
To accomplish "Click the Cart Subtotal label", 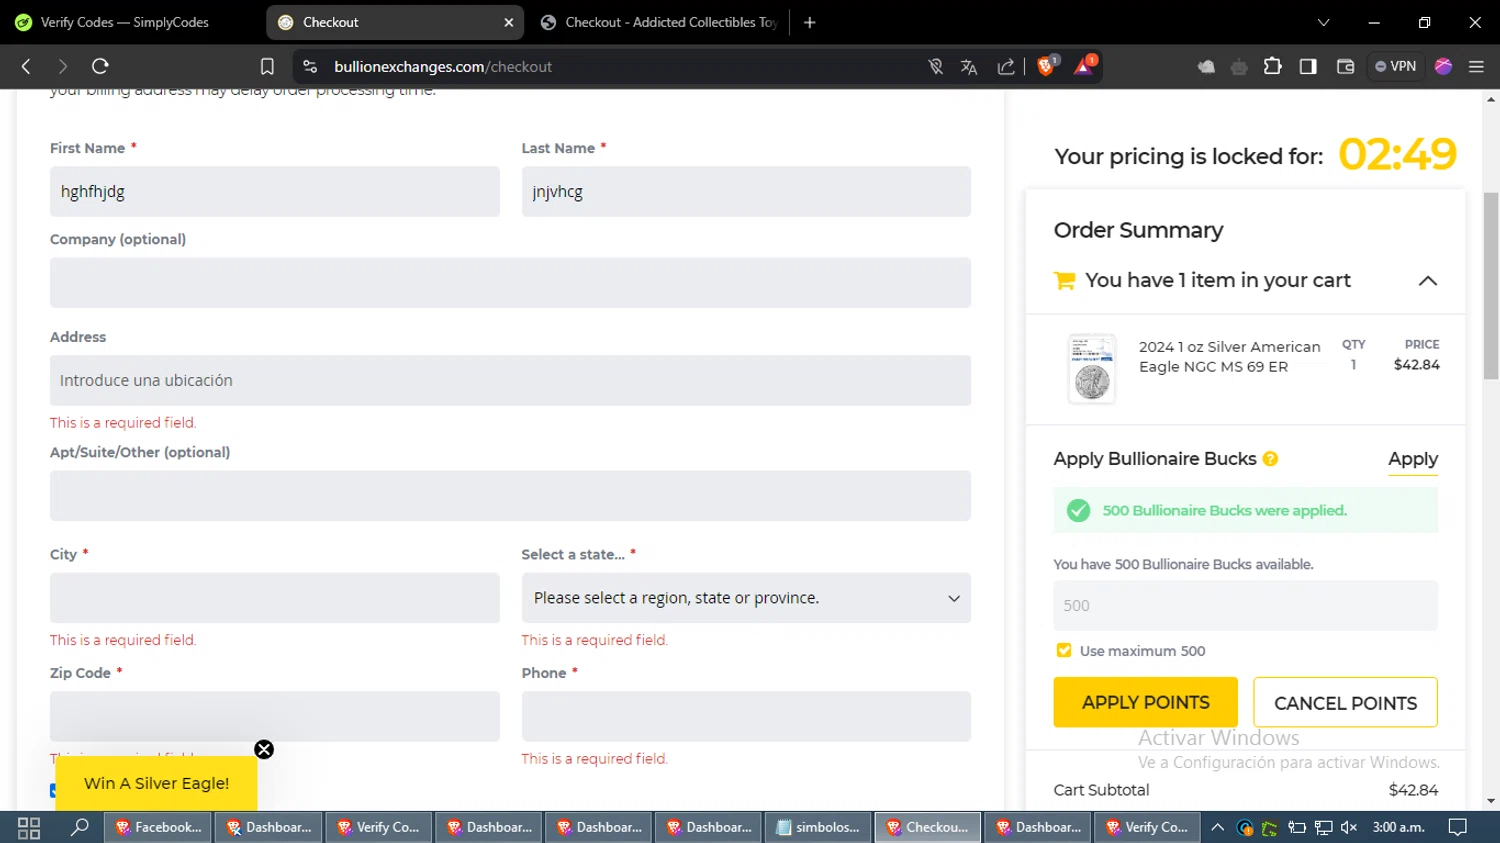I will point(1101,790).
